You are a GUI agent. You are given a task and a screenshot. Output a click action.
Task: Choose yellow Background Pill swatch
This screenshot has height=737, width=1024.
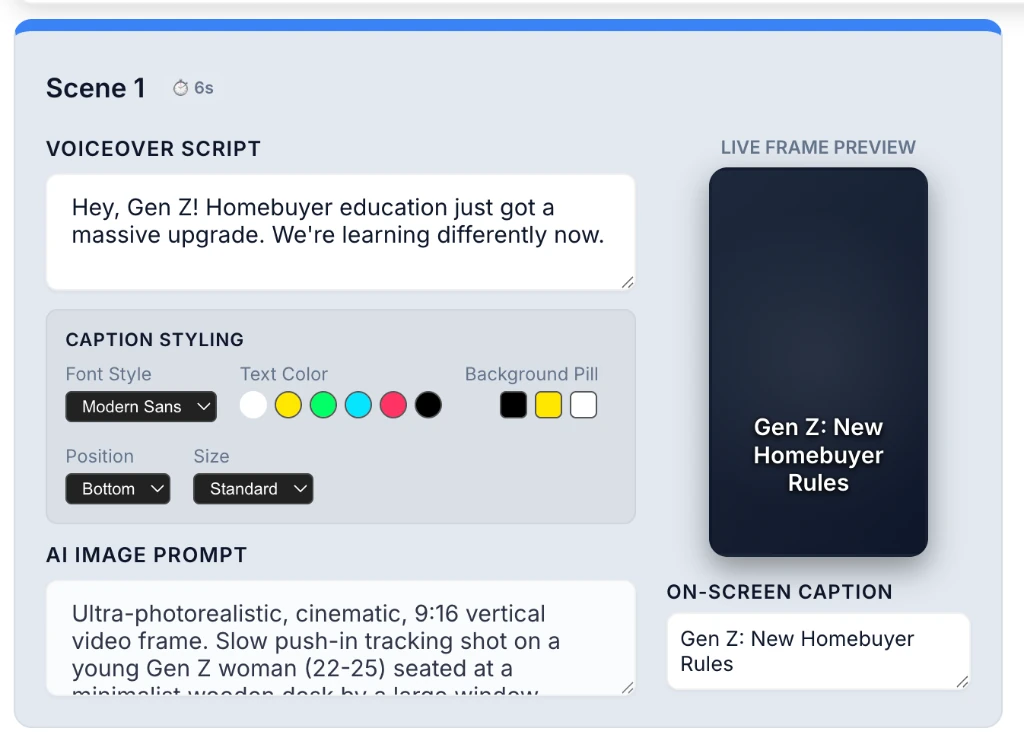coord(549,405)
